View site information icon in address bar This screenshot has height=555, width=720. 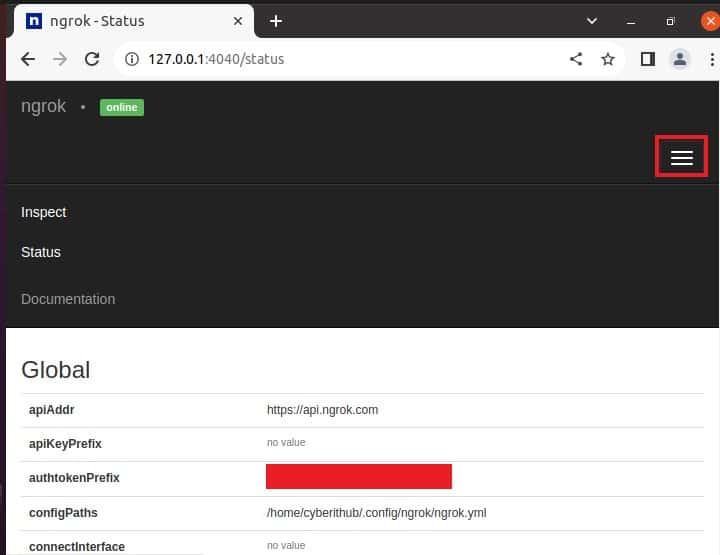click(132, 59)
